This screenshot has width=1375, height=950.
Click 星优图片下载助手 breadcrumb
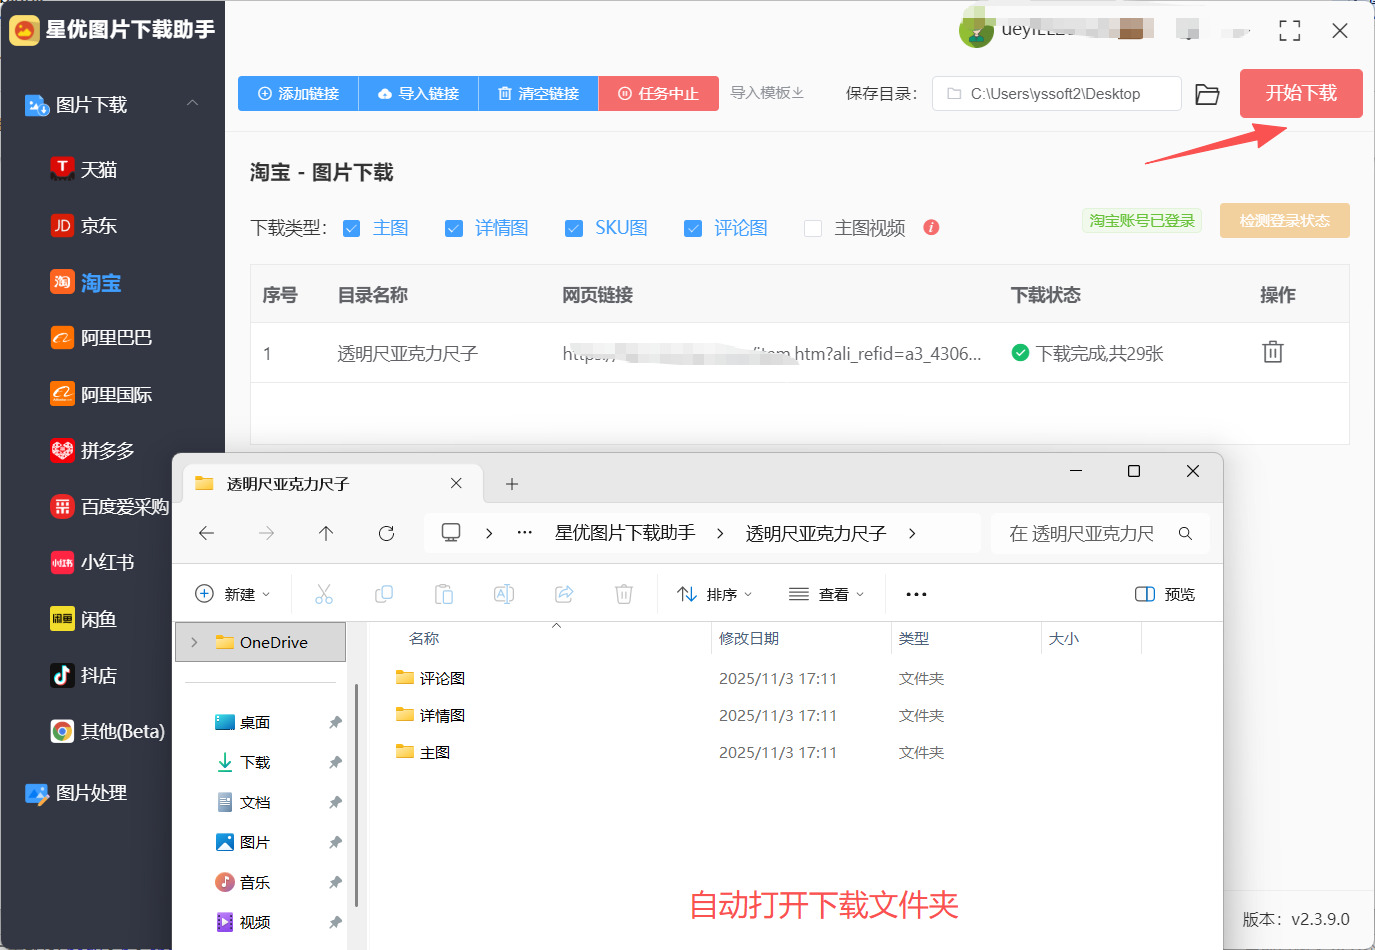pyautogui.click(x=625, y=533)
